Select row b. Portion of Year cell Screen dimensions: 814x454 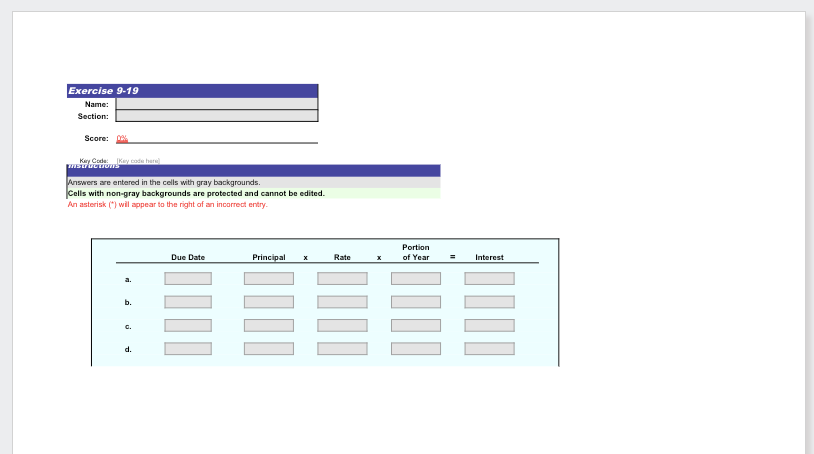416,302
